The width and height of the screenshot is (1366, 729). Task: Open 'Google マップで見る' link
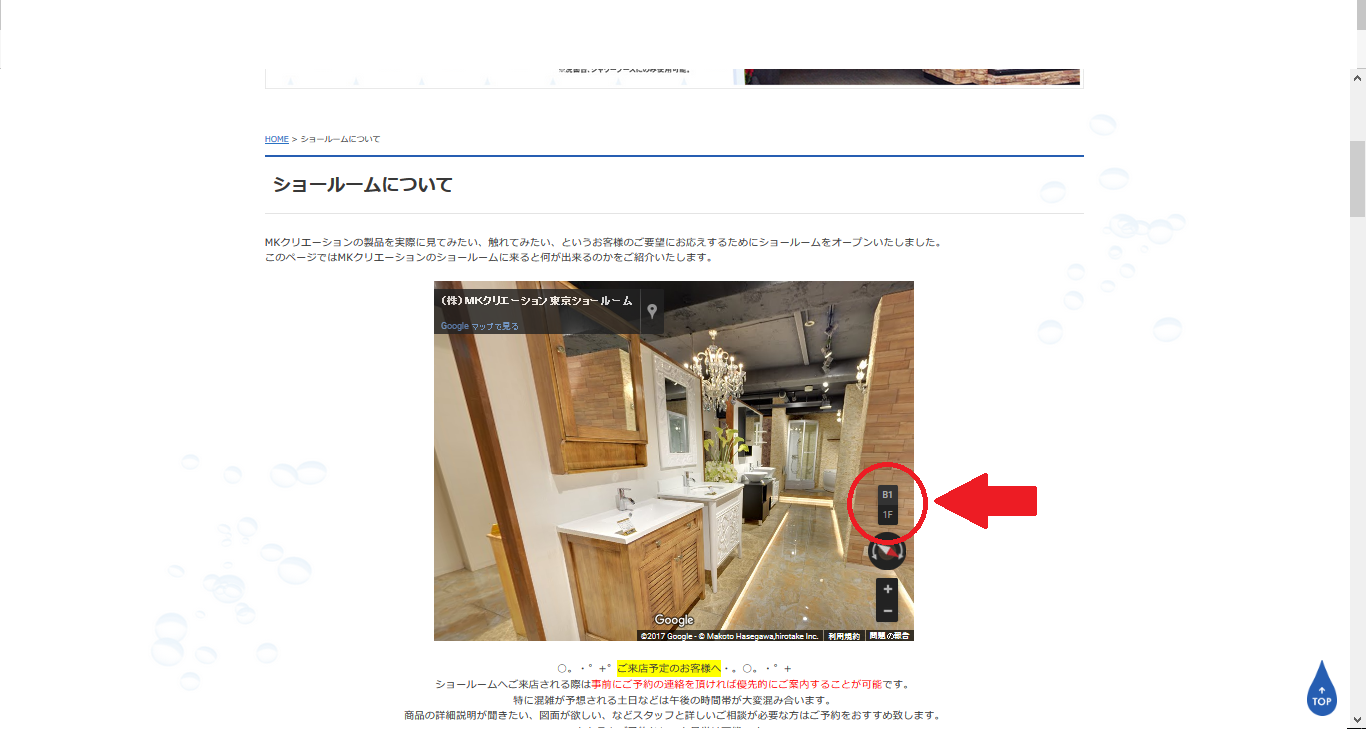coord(480,326)
